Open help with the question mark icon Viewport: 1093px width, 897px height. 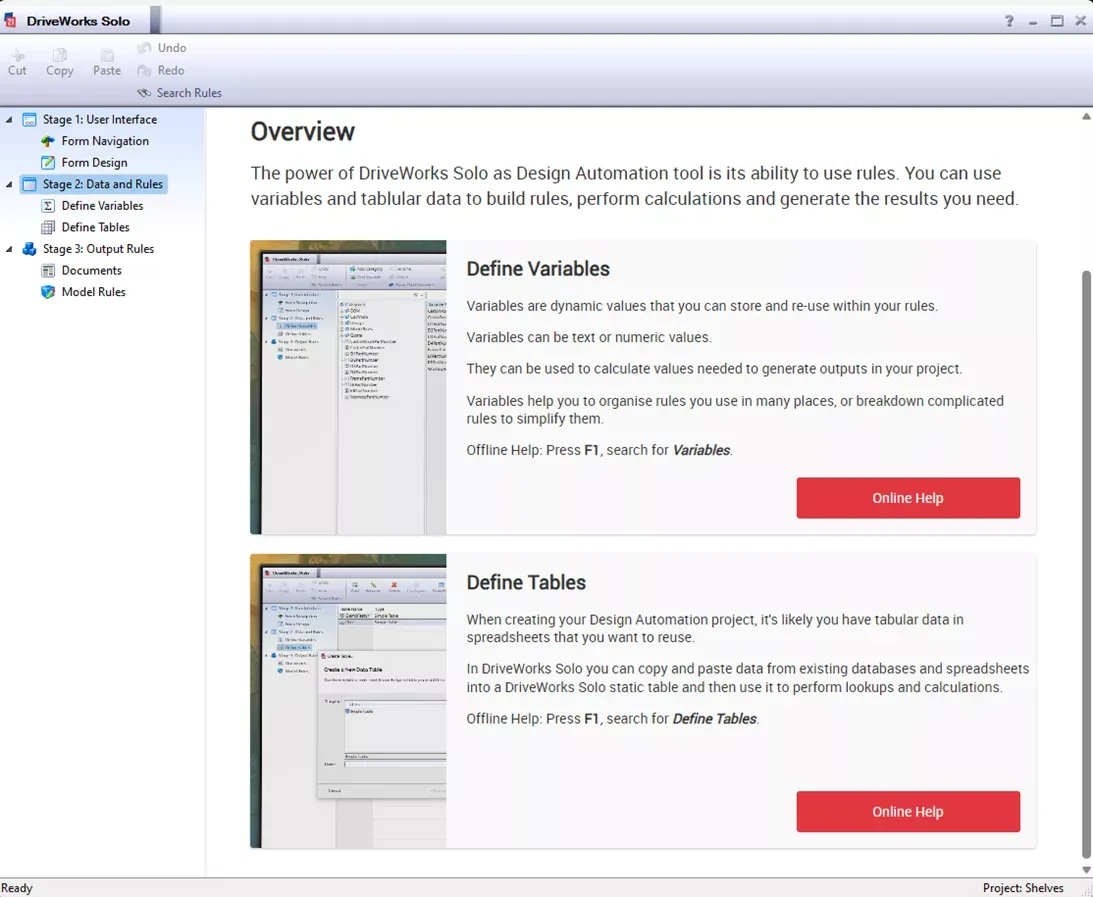point(1009,20)
